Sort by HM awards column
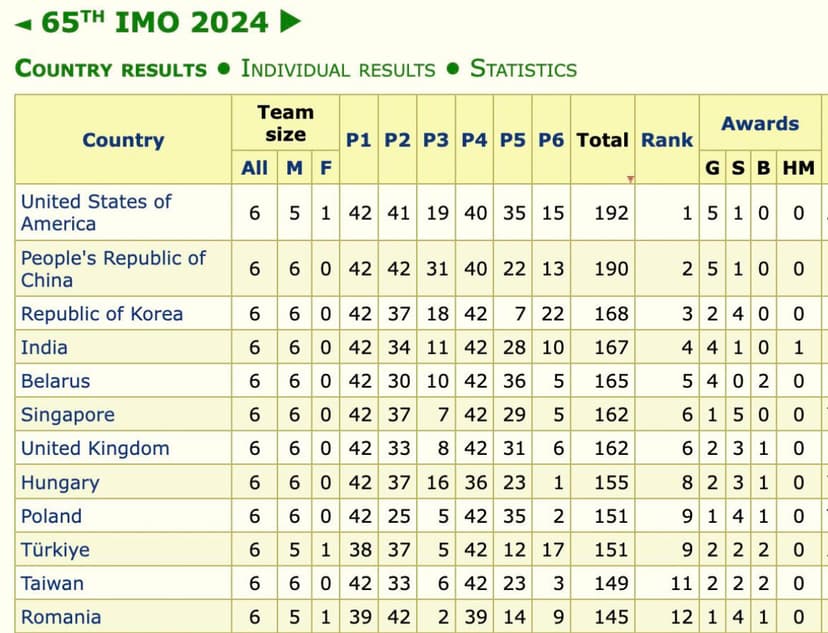The width and height of the screenshot is (828, 633). click(x=798, y=168)
